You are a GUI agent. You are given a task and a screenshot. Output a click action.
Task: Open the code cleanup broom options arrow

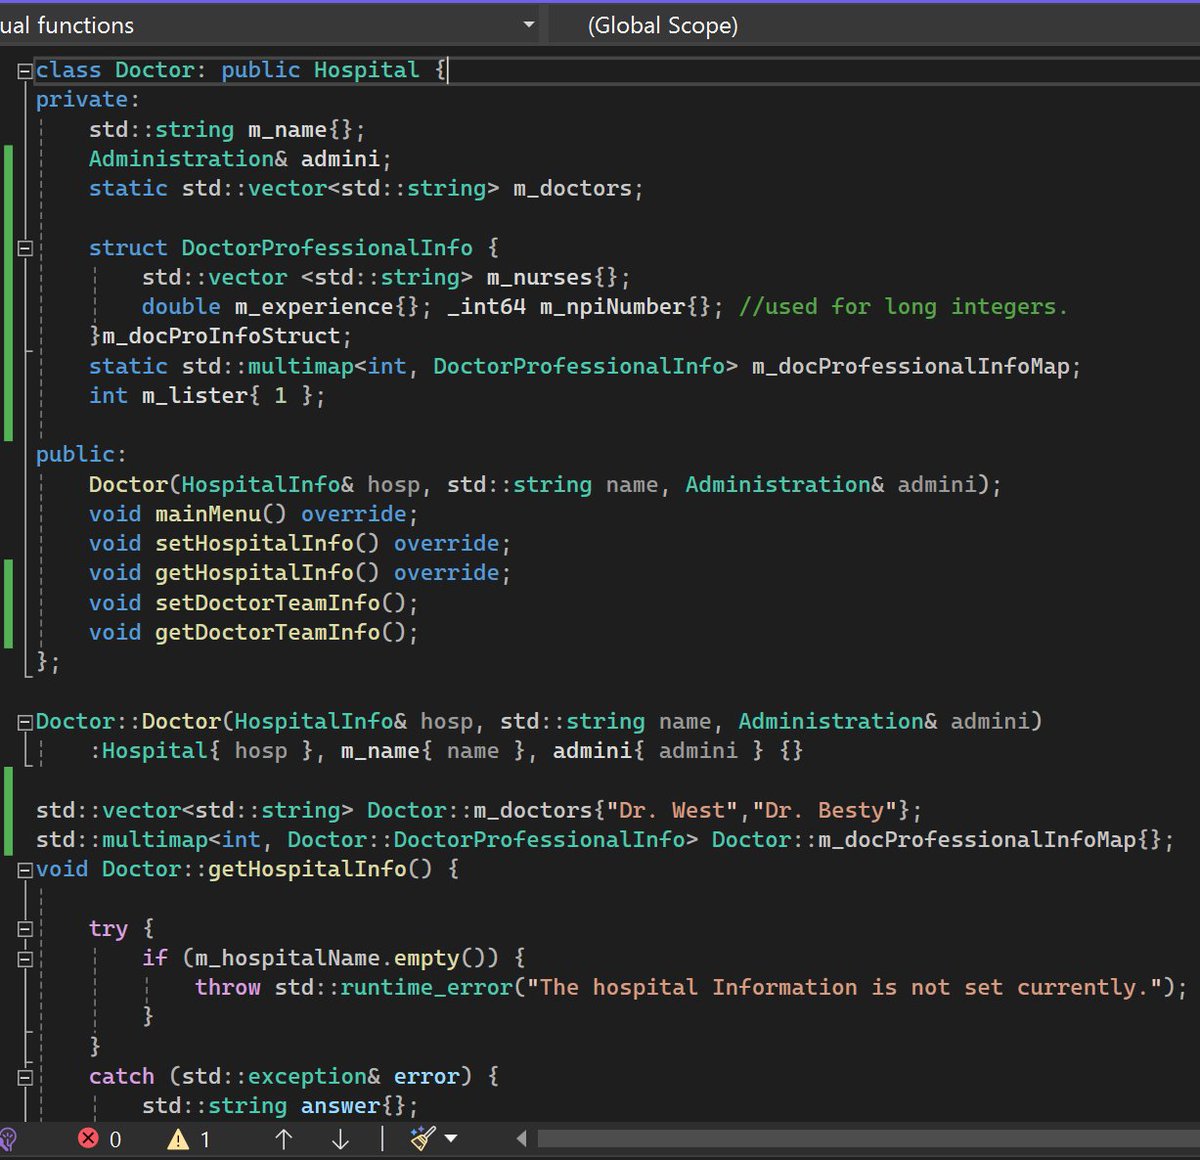[451, 1138]
